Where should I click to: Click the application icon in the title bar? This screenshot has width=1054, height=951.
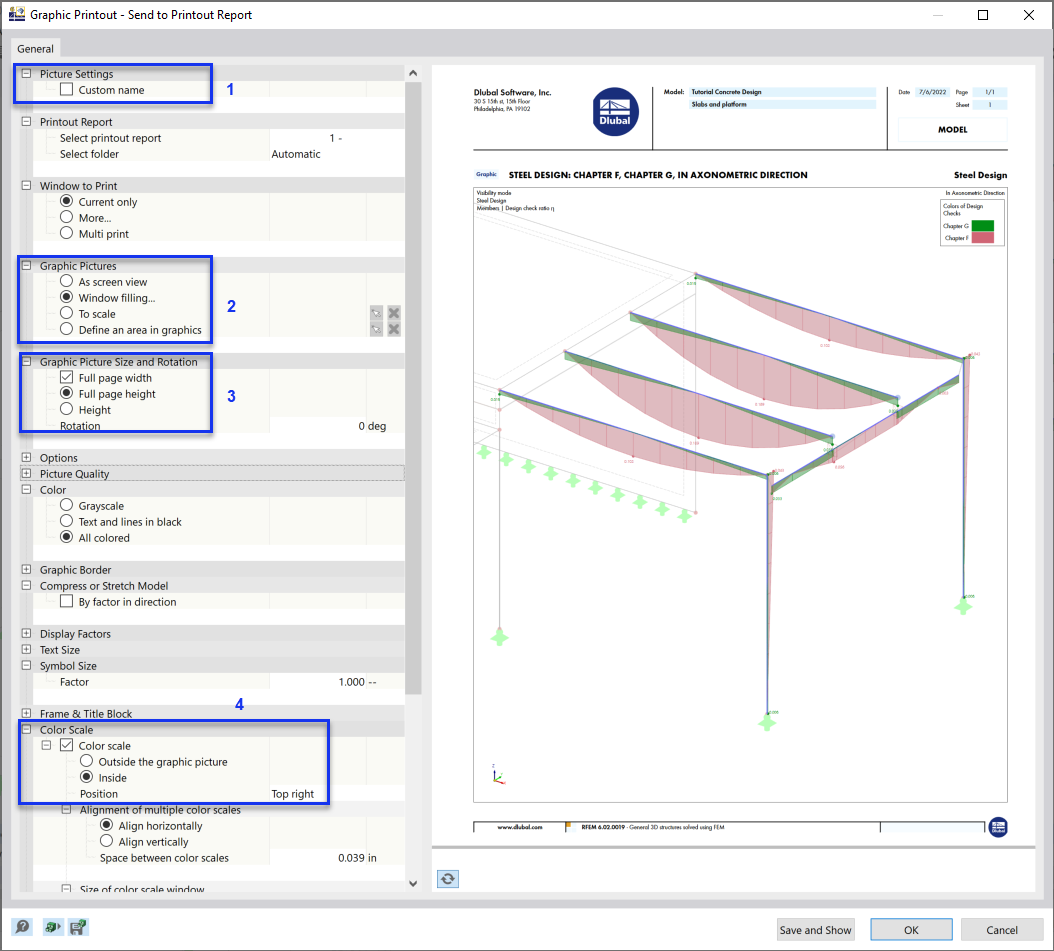coord(16,14)
